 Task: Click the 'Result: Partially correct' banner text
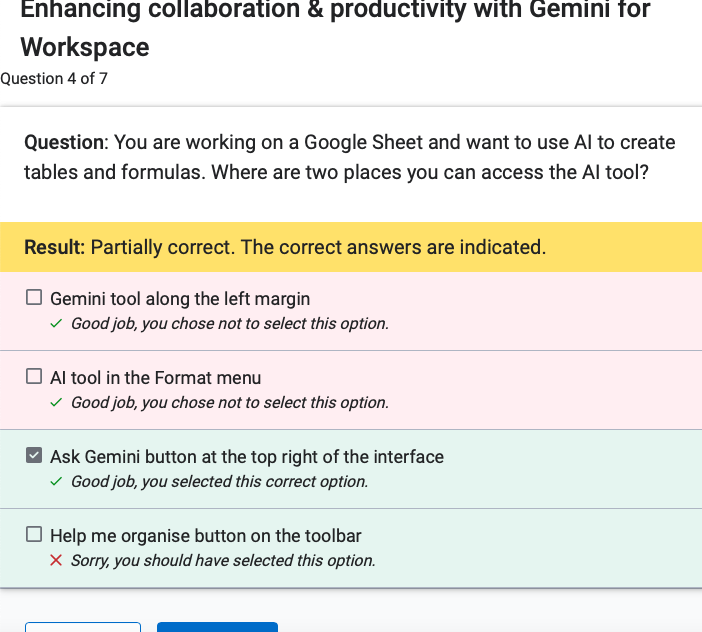[285, 247]
